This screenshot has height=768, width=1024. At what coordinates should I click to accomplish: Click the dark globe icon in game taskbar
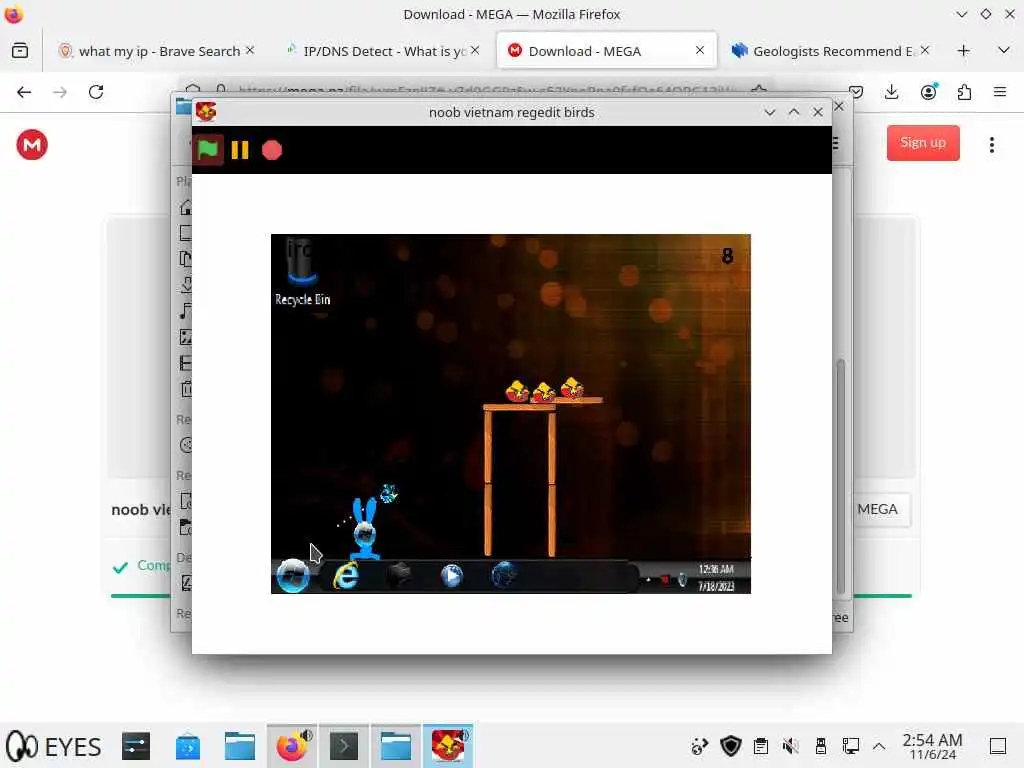(x=504, y=575)
